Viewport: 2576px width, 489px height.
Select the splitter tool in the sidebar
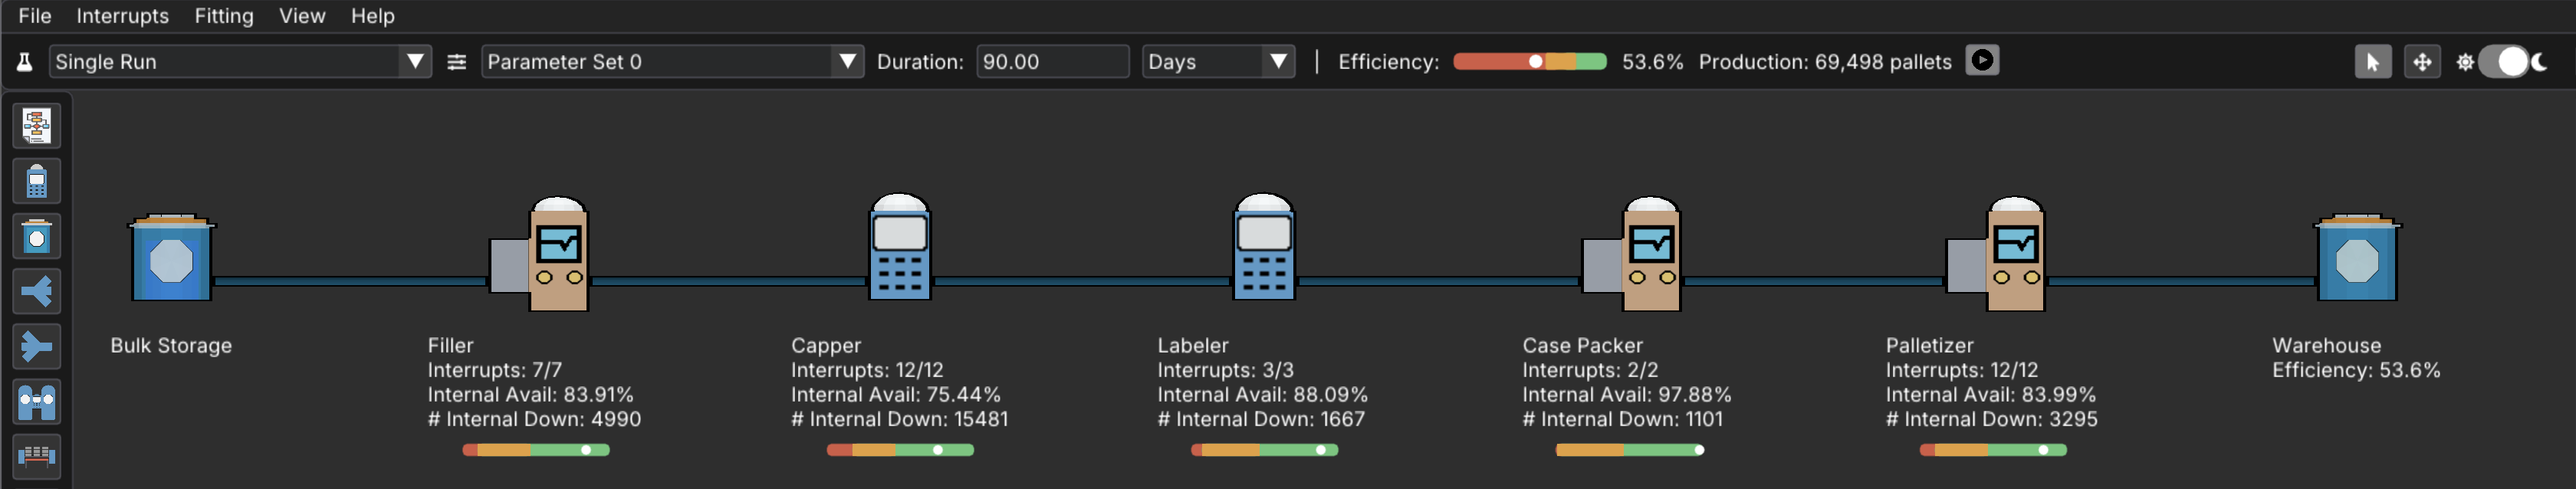click(37, 291)
